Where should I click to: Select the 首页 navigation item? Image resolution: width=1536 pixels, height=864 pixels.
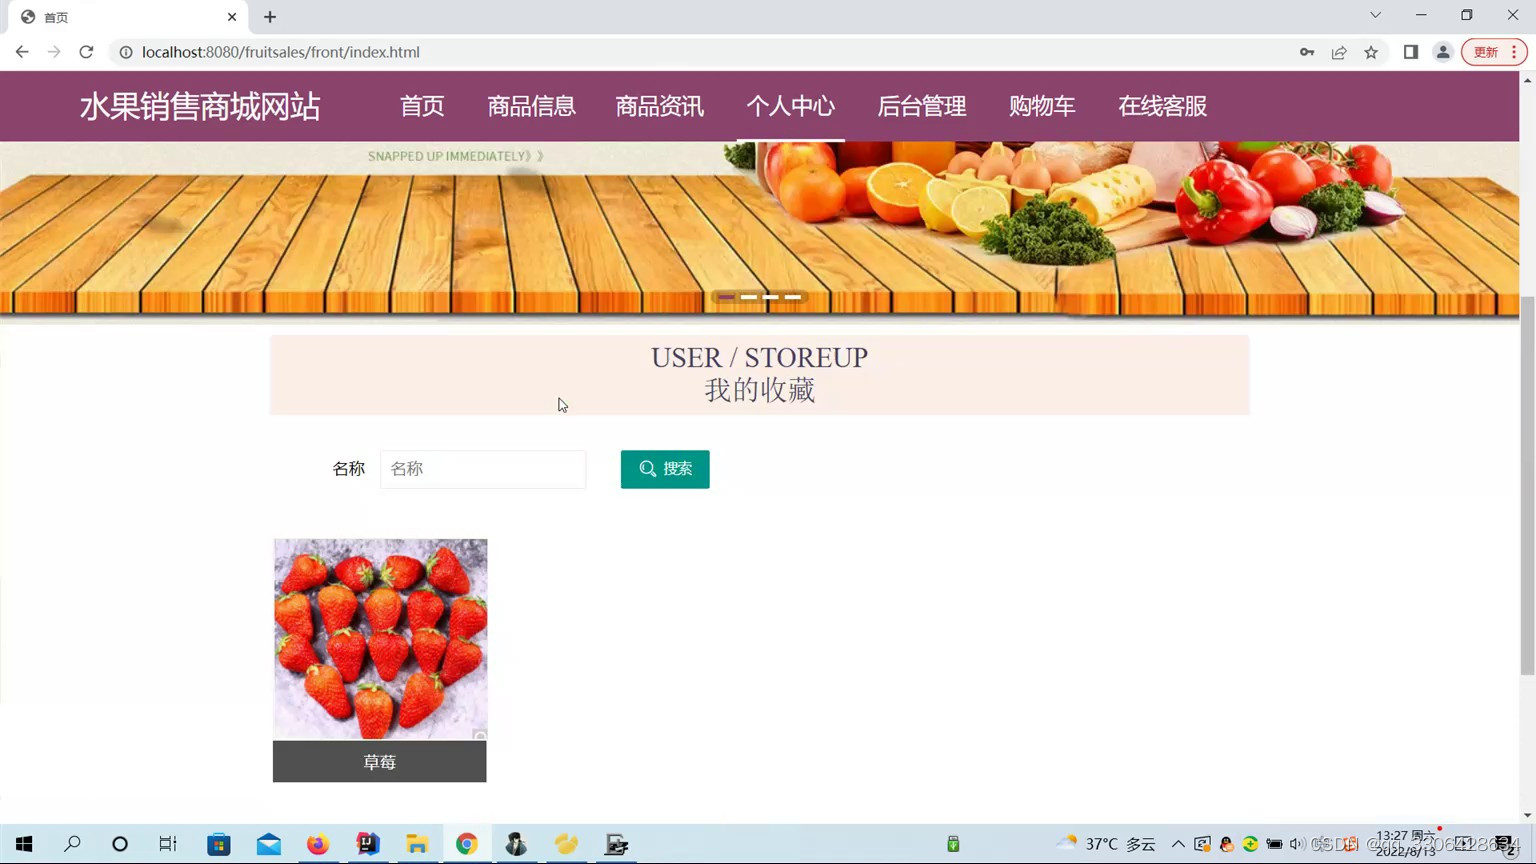(x=422, y=106)
